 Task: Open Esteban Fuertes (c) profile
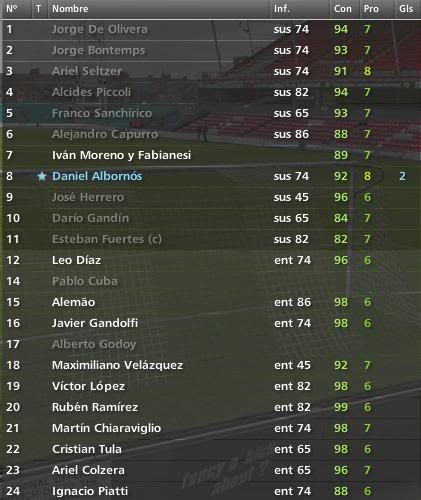point(107,239)
